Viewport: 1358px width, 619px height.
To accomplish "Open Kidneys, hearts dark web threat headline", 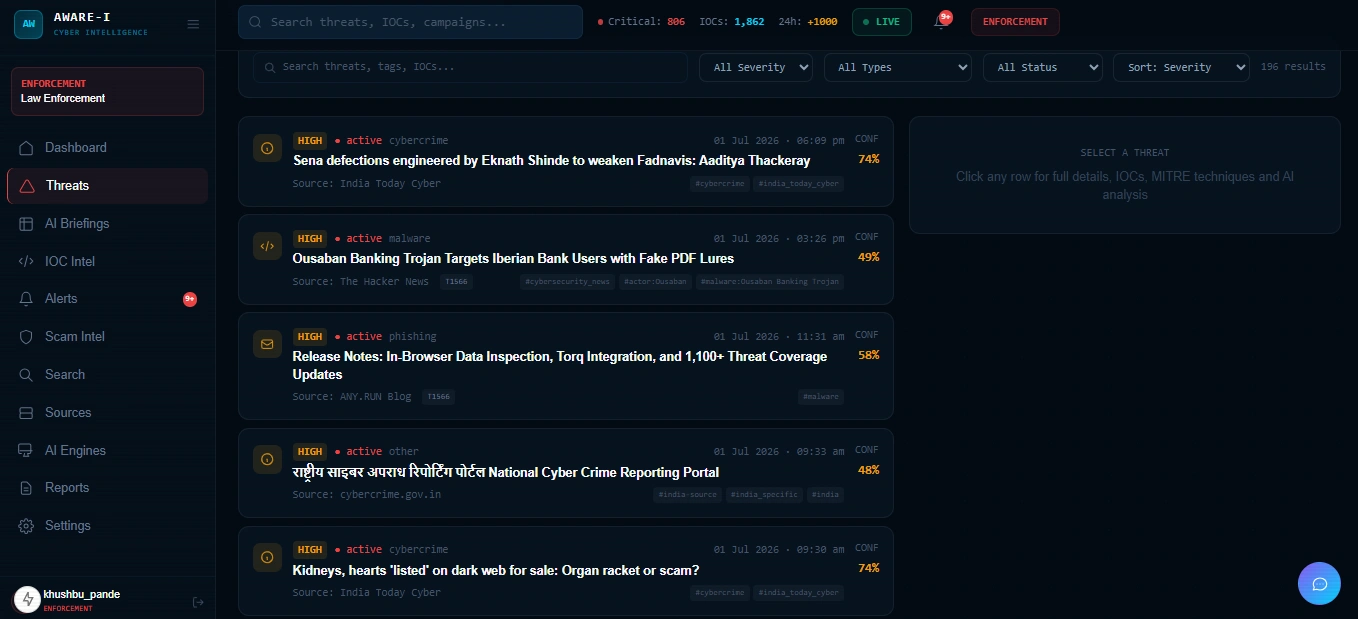I will tap(496, 570).
